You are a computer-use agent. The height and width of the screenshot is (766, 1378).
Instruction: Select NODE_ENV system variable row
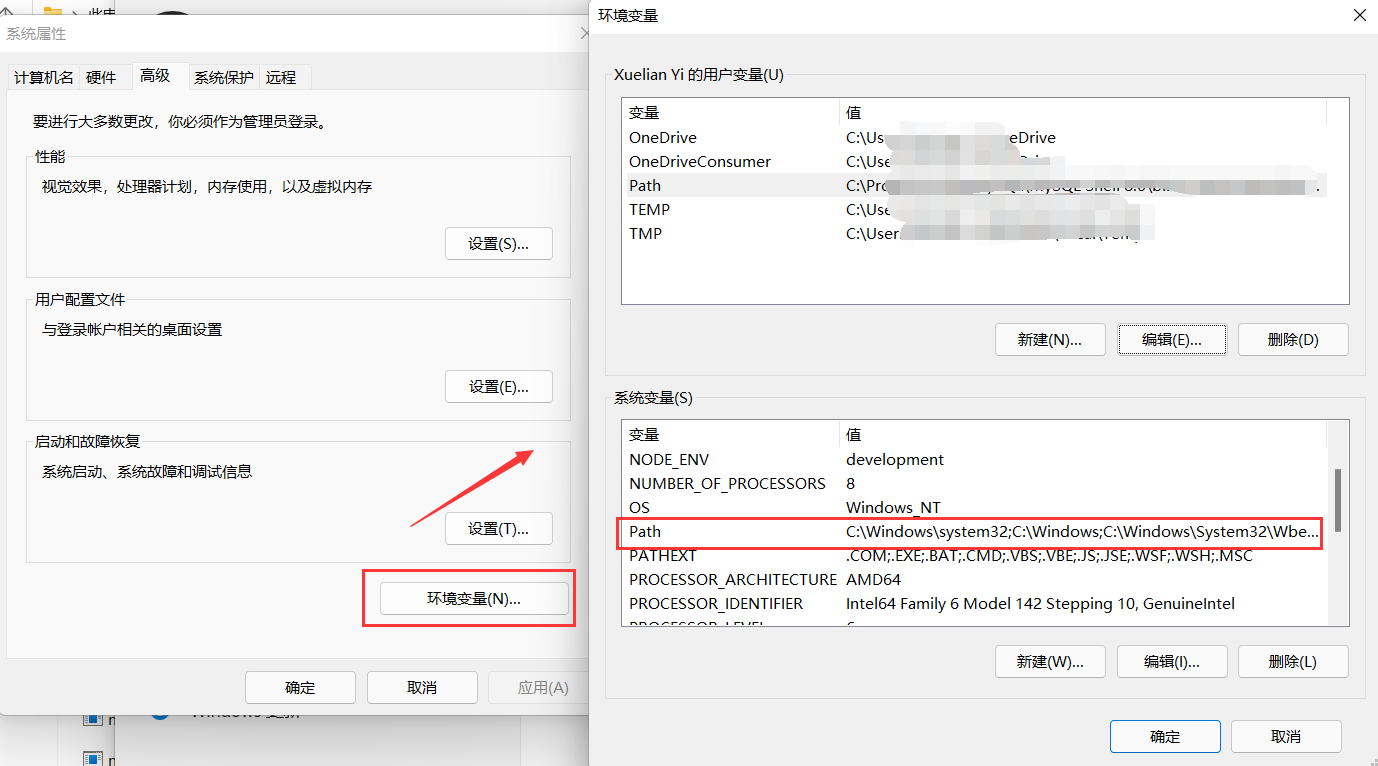[974, 460]
